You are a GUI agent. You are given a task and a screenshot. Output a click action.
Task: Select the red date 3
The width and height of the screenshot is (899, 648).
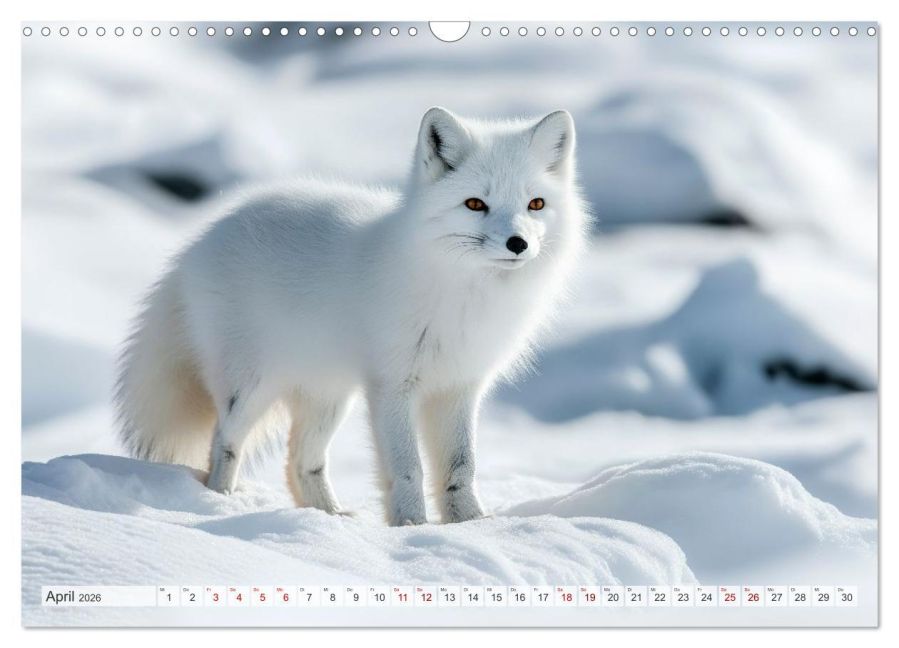(215, 597)
